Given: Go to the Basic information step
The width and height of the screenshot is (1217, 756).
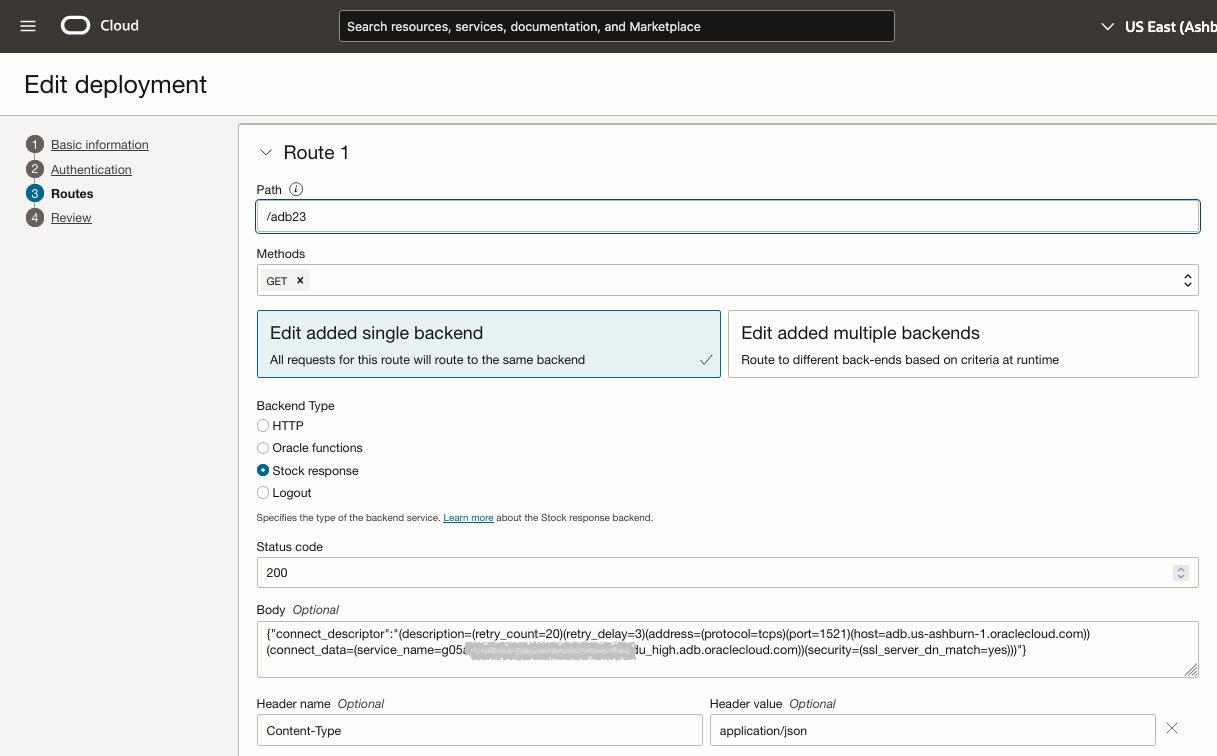Looking at the screenshot, I should [99, 145].
